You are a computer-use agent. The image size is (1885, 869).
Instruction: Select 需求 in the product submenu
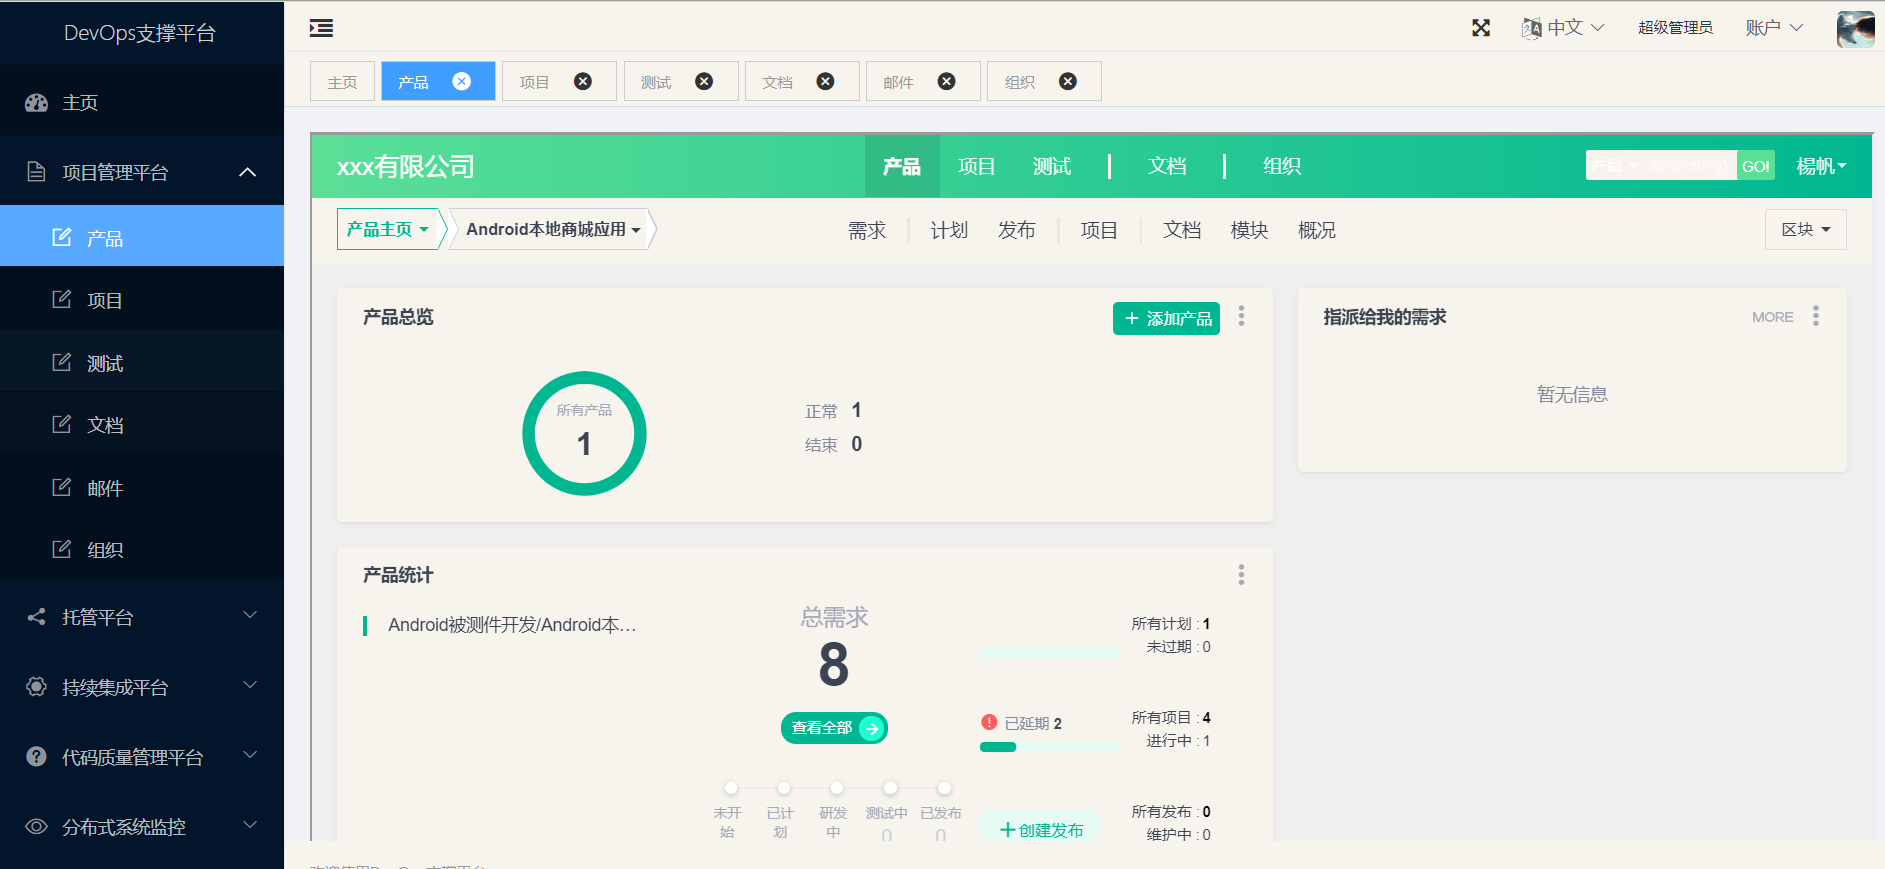866,231
